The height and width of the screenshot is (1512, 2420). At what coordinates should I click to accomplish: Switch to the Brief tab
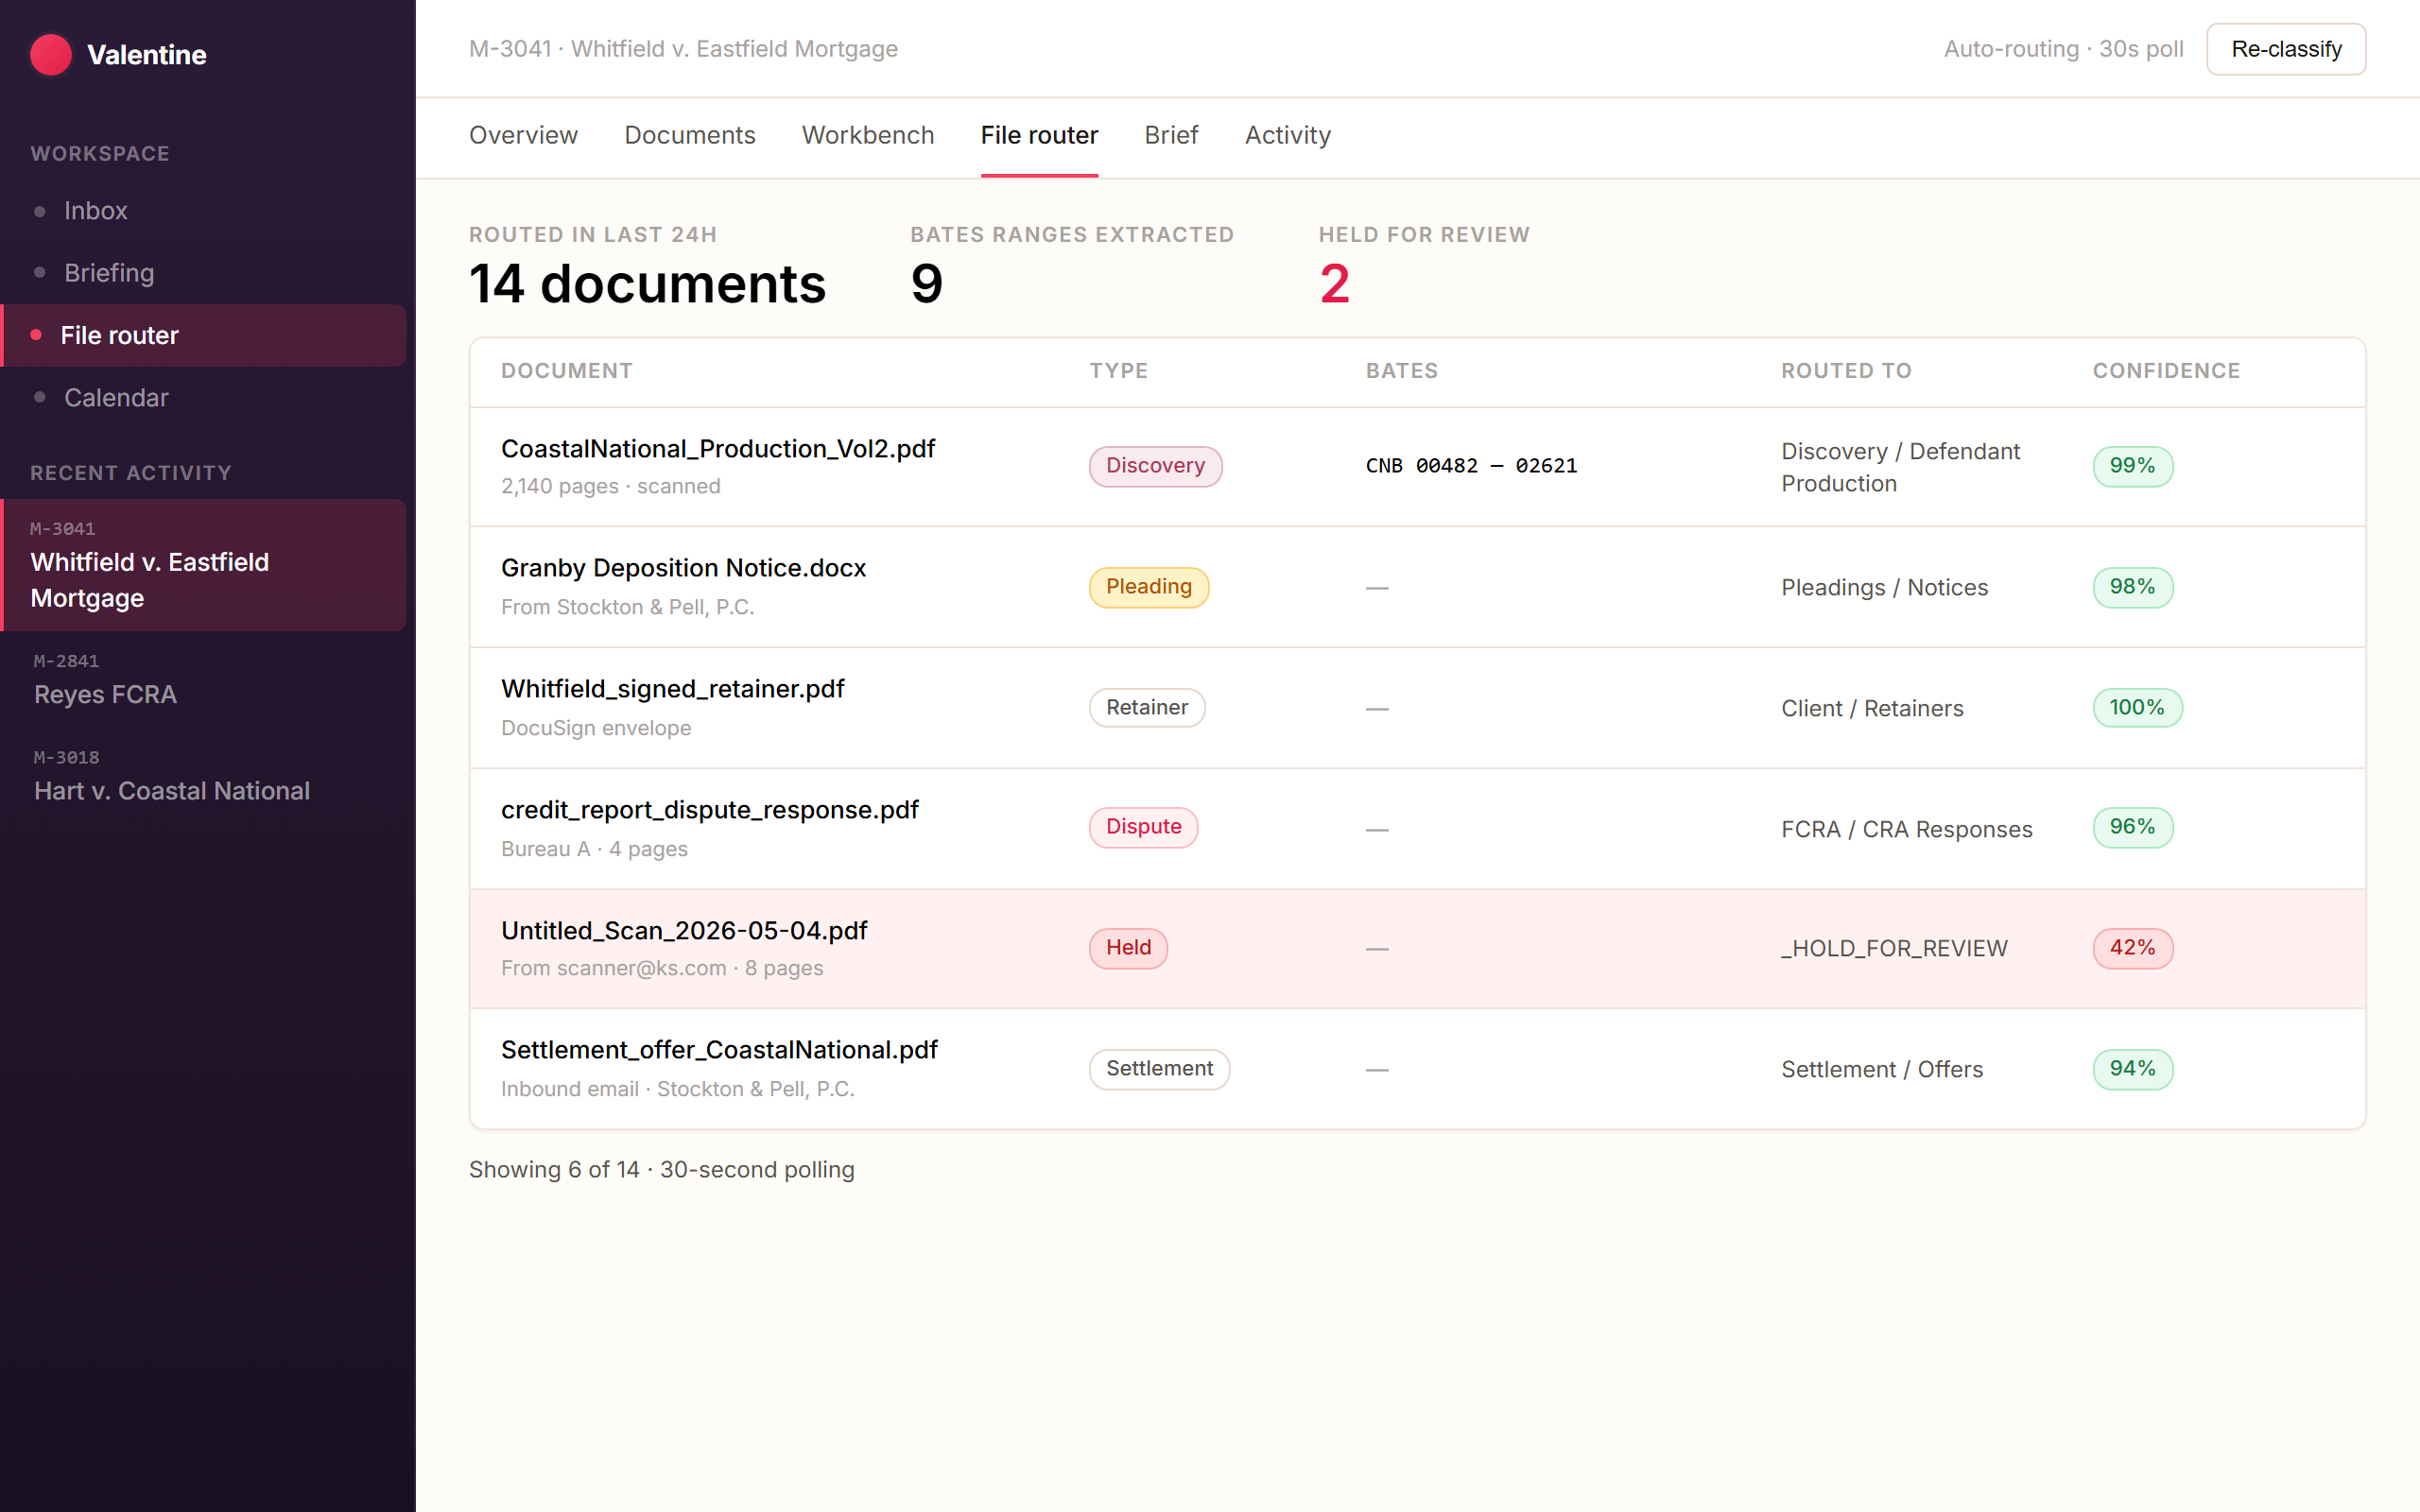[x=1171, y=135]
